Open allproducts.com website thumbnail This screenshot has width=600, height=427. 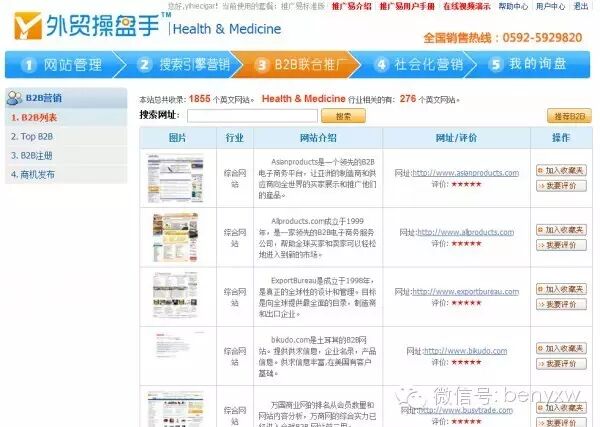pos(176,238)
